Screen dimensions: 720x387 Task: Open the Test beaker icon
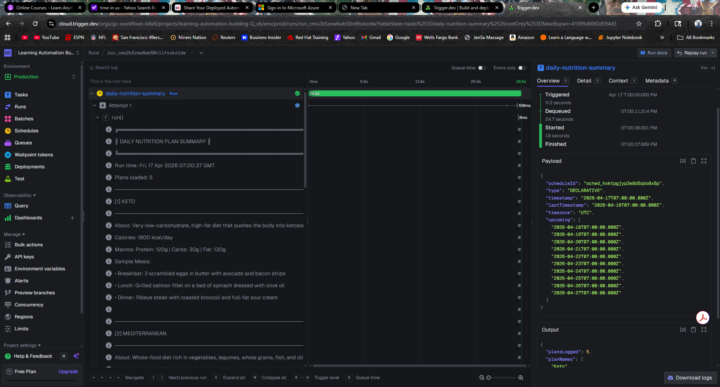[x=8, y=179]
